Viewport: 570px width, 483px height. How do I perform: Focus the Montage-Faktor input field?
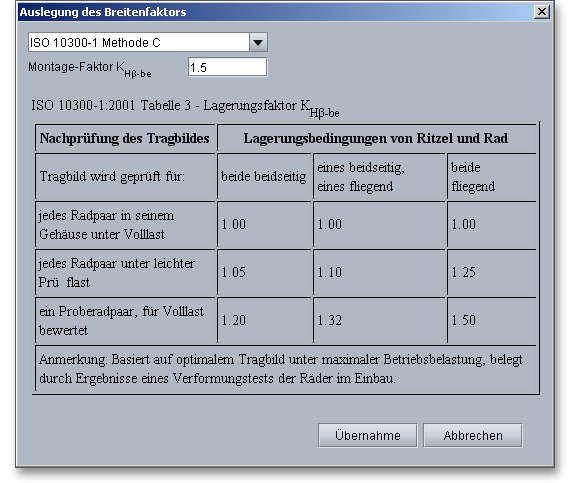[228, 67]
